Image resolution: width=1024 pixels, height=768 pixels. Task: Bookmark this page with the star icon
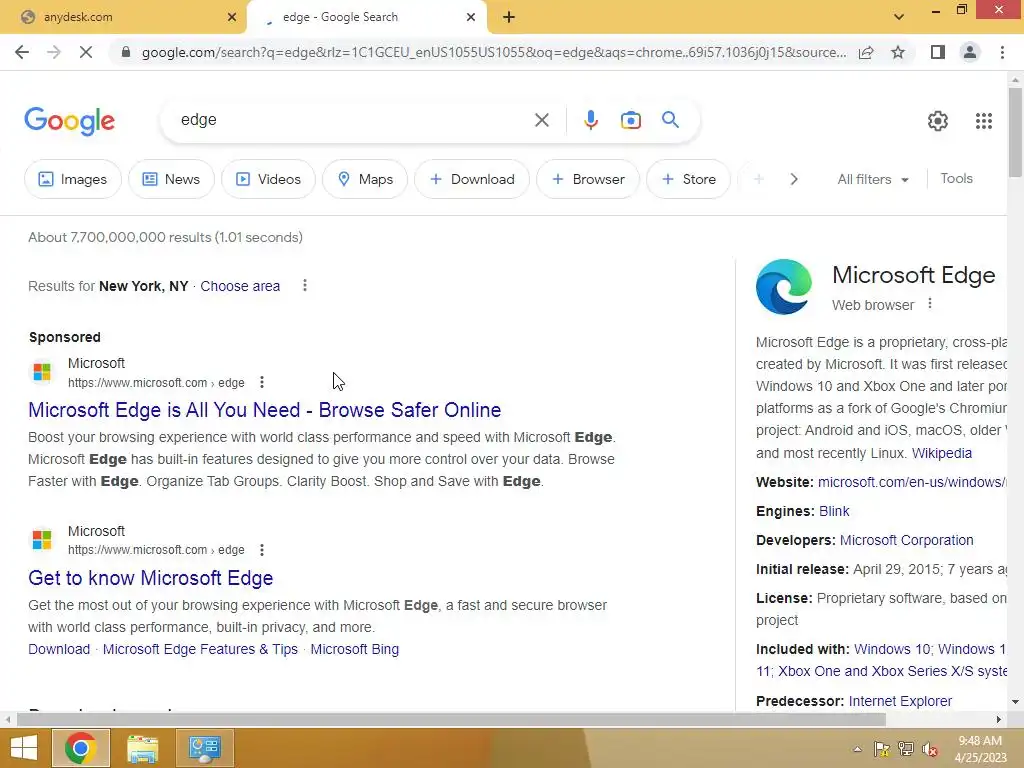898,52
